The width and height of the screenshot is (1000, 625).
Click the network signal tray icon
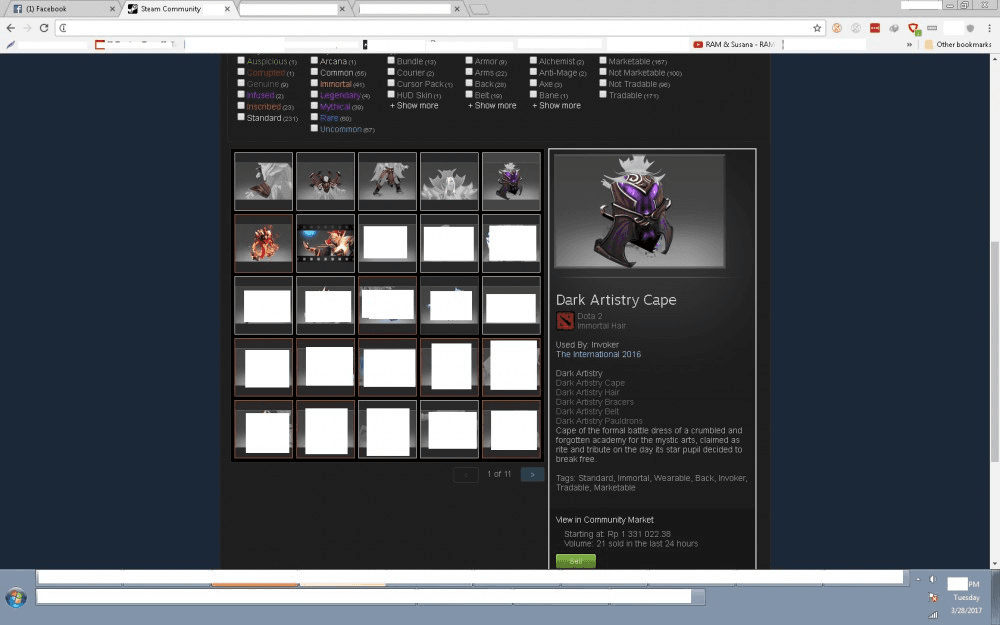click(x=934, y=614)
